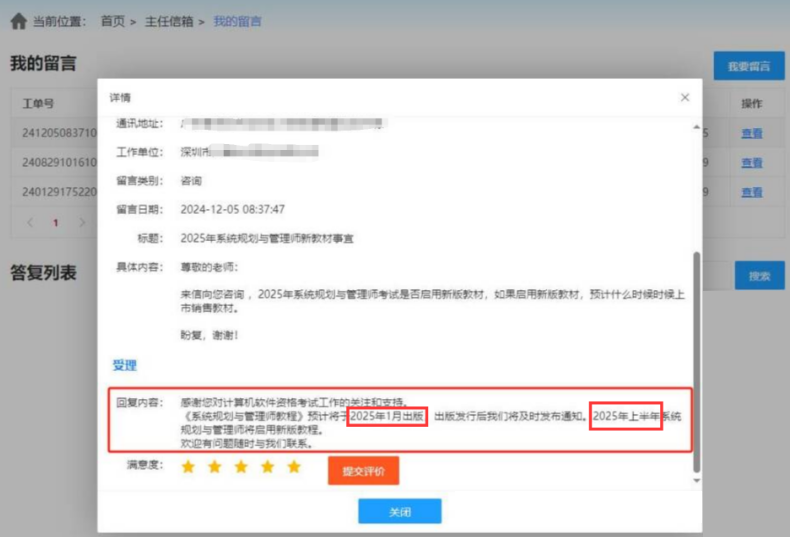The width and height of the screenshot is (790, 537).
Task: Close the 详情 dialog with the X
Action: click(685, 97)
